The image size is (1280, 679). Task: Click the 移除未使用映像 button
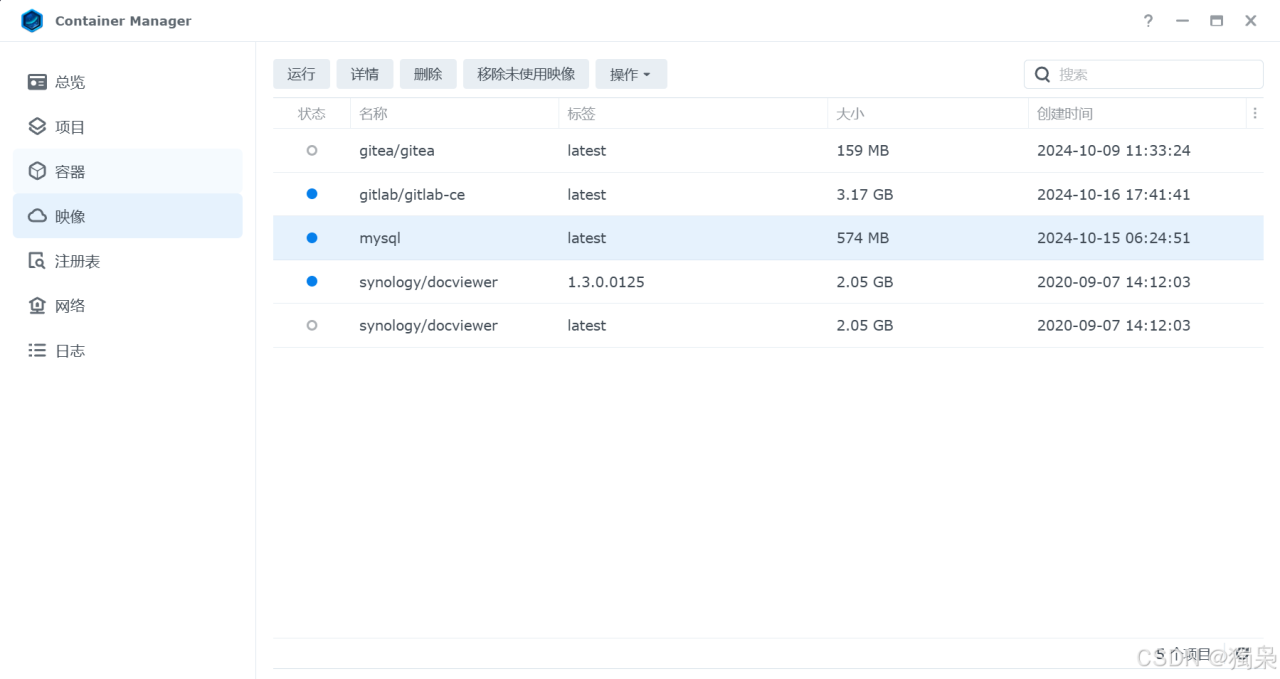point(526,73)
